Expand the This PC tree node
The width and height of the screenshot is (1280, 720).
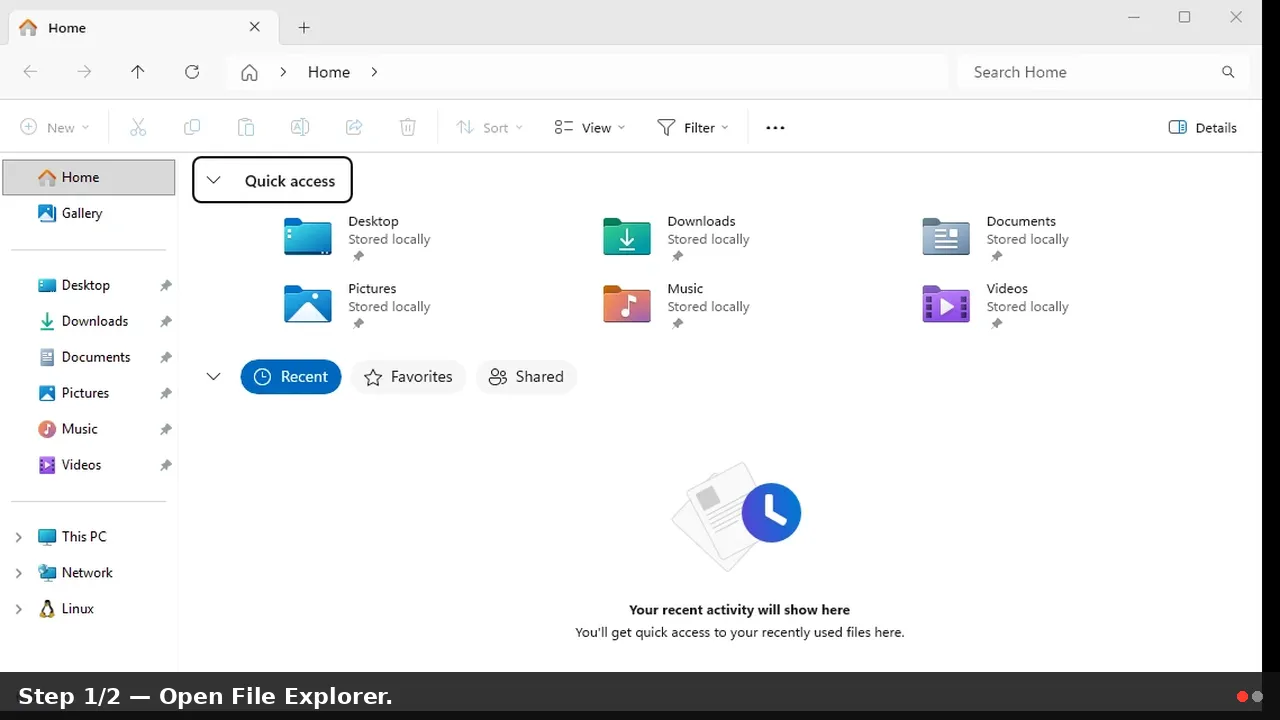coord(18,537)
